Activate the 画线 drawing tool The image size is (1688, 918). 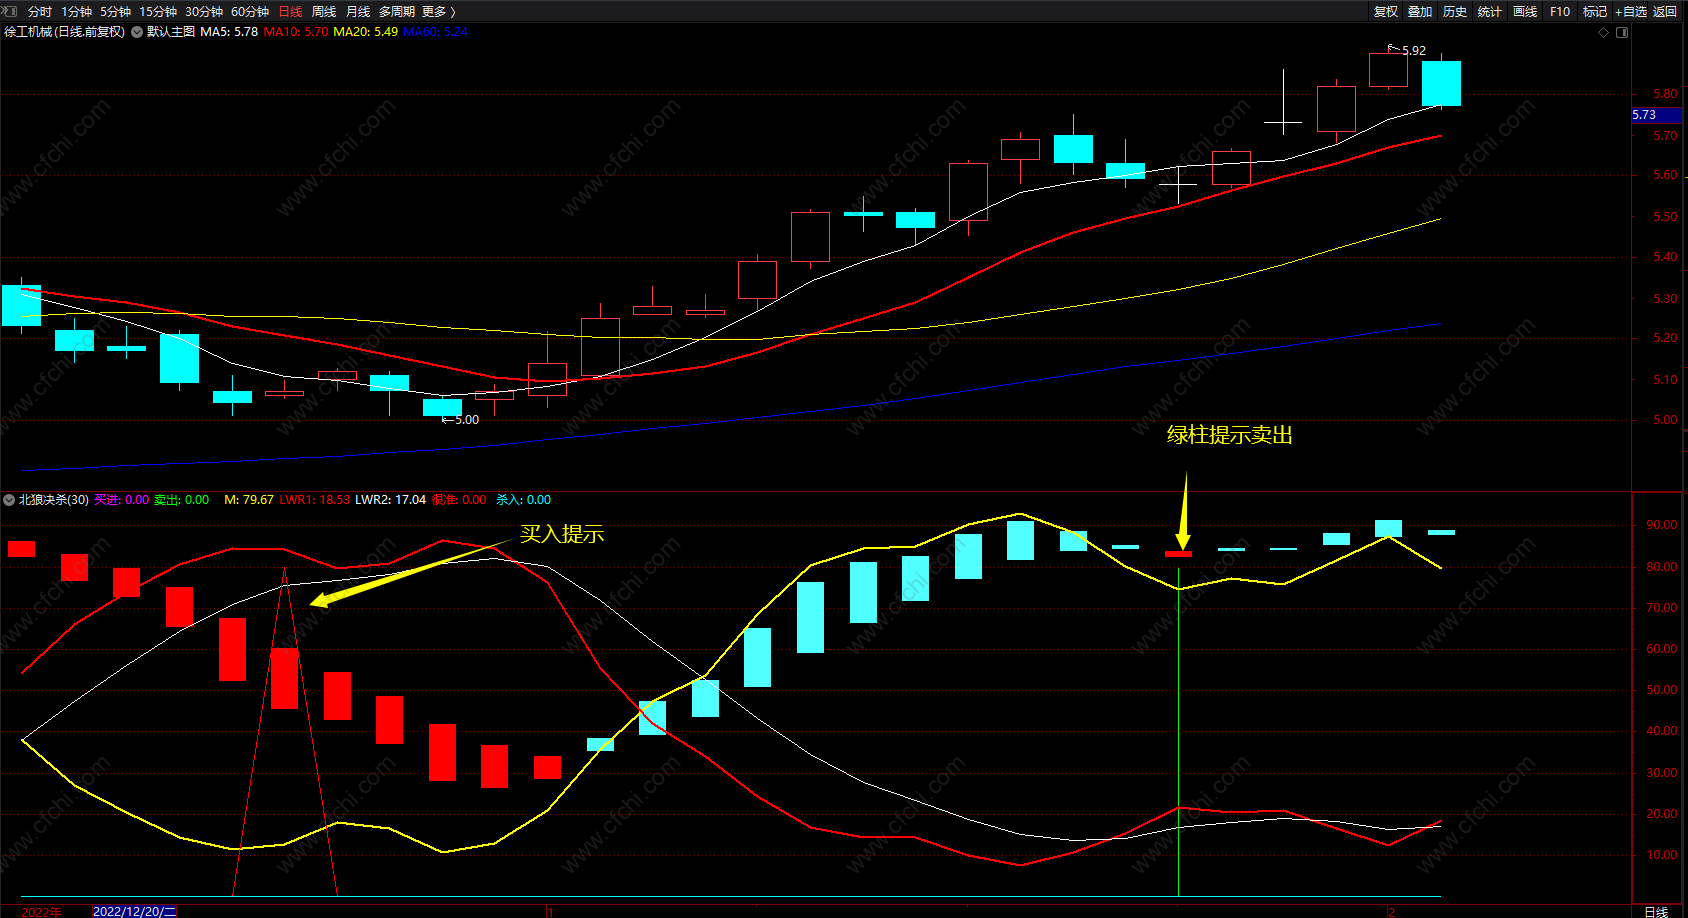(1525, 12)
